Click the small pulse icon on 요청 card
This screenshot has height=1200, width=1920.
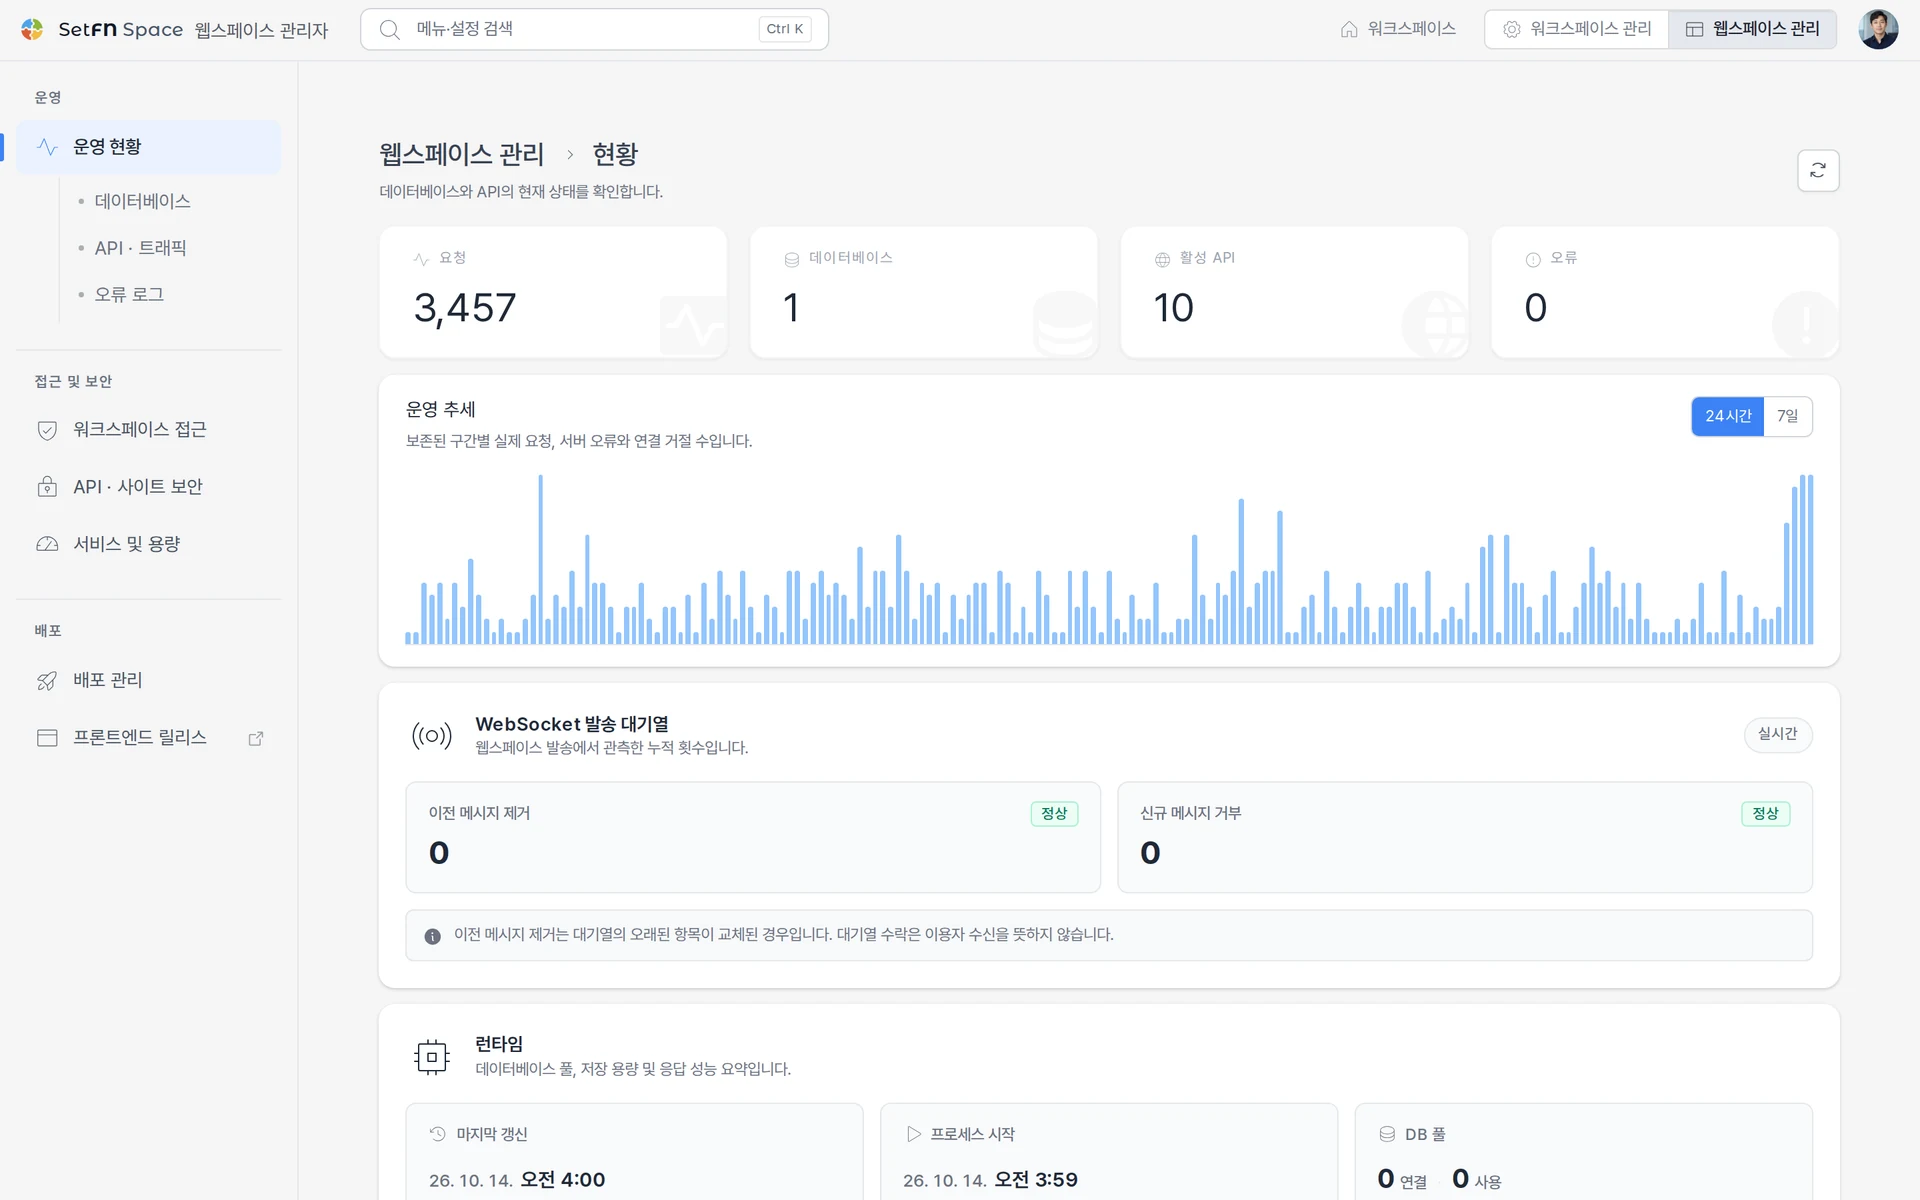point(421,259)
